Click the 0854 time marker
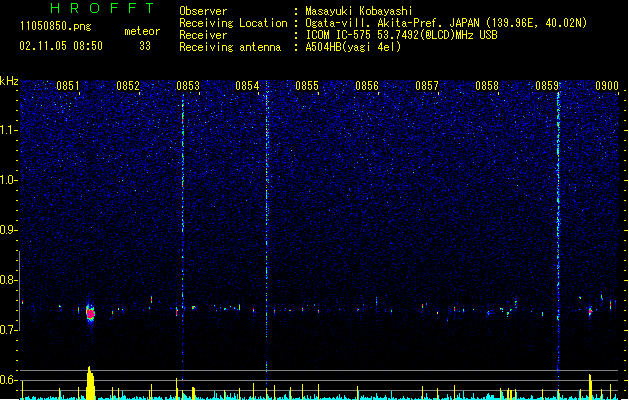This screenshot has width=629, height=400. [247, 85]
